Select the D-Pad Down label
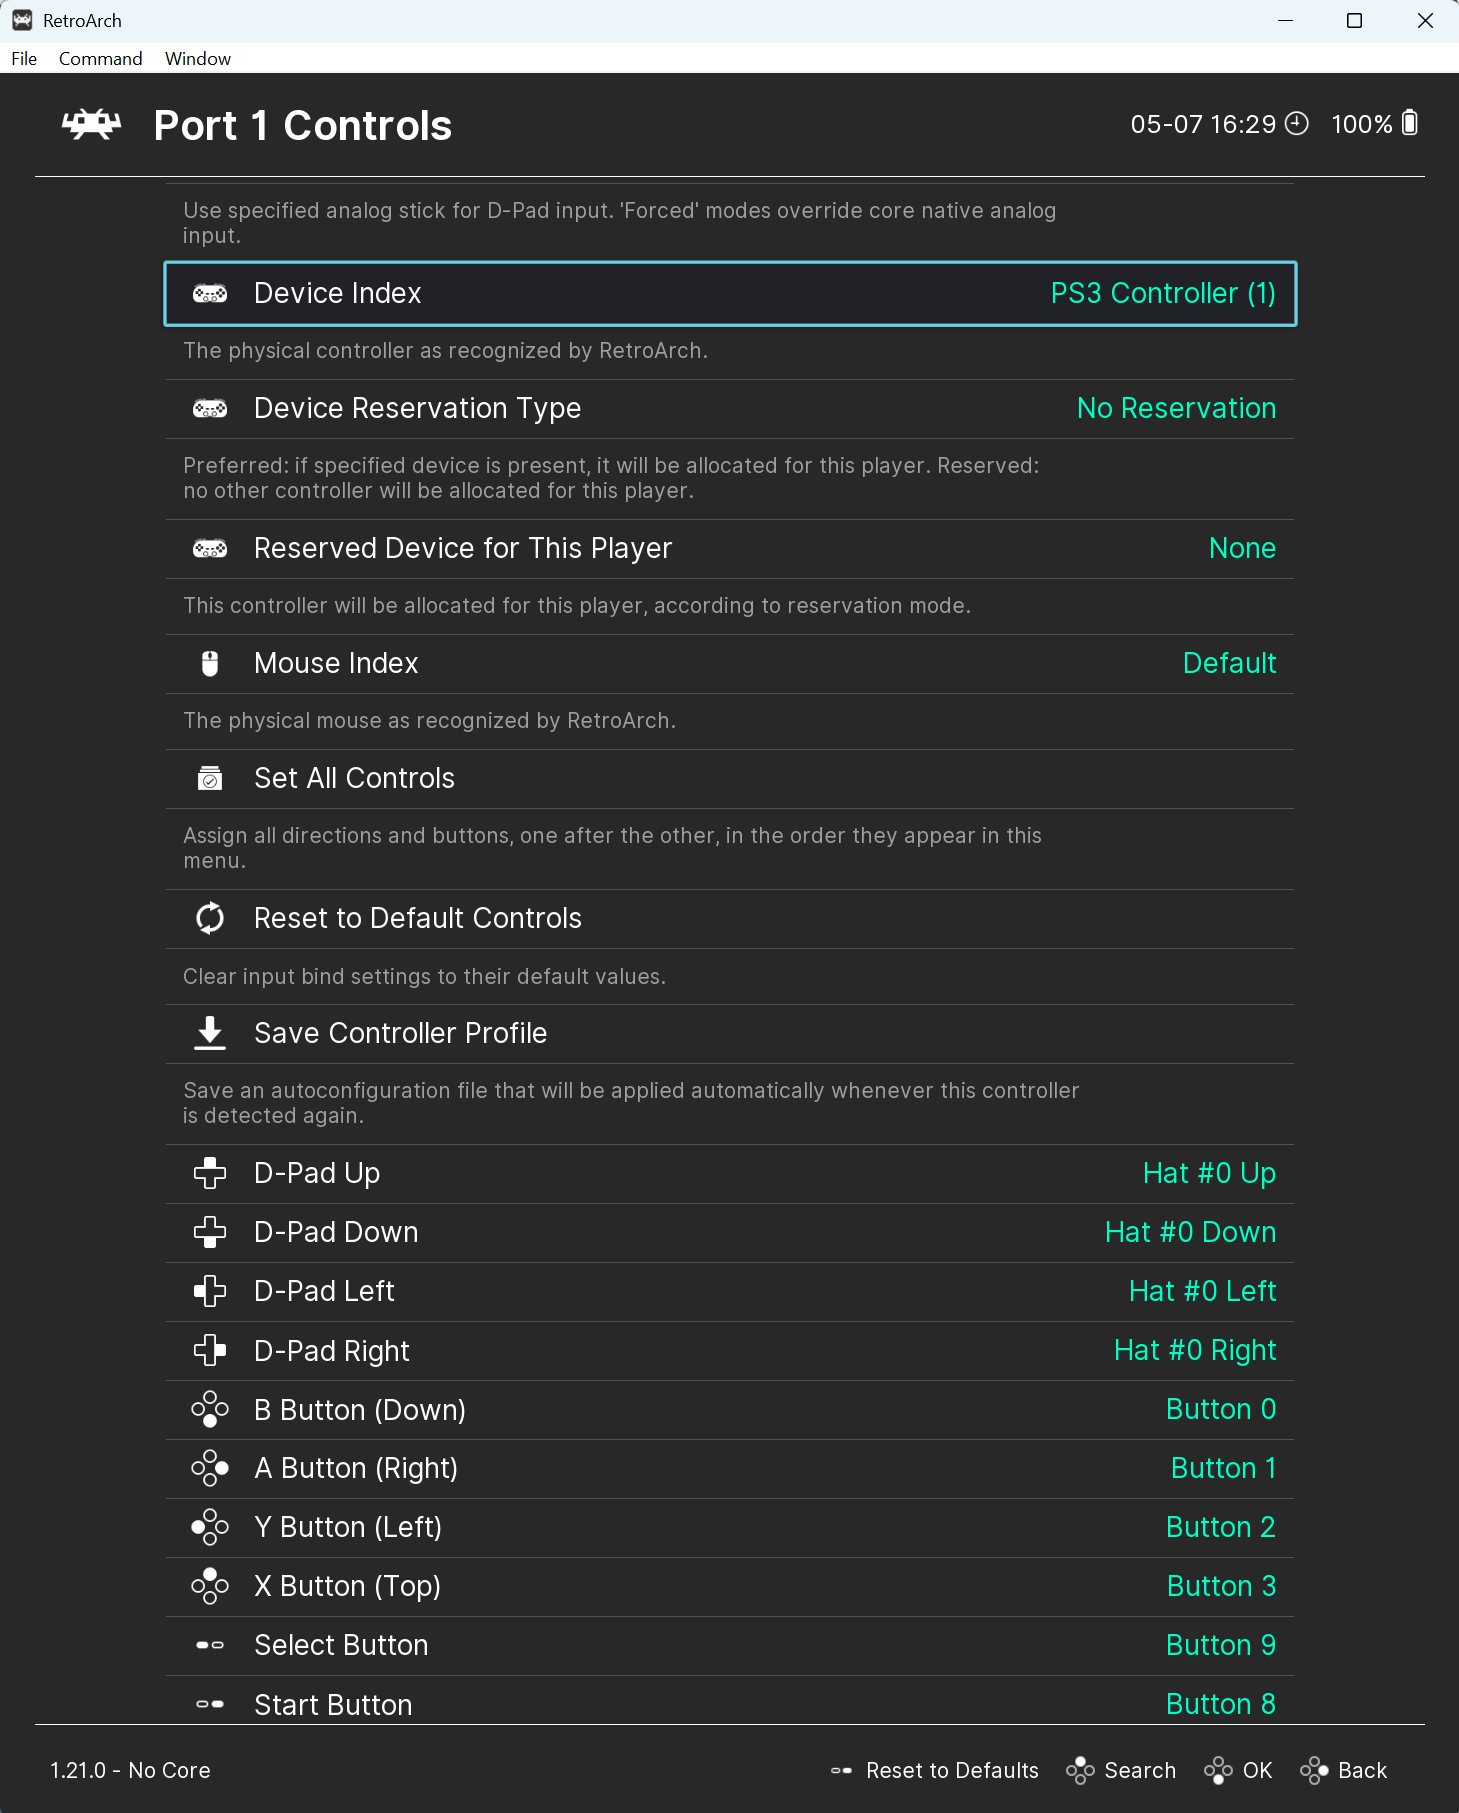 (336, 1232)
